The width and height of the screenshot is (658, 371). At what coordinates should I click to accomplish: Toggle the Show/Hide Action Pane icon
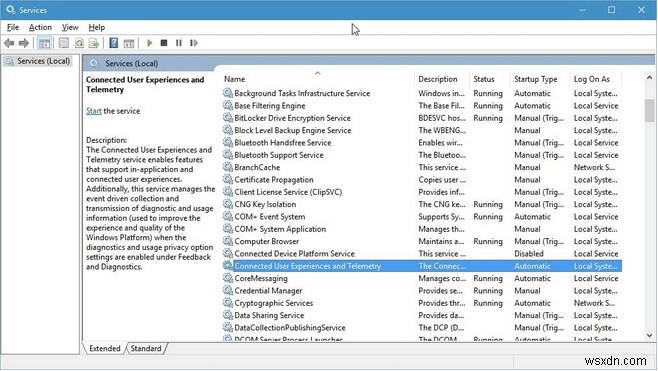pyautogui.click(x=129, y=43)
